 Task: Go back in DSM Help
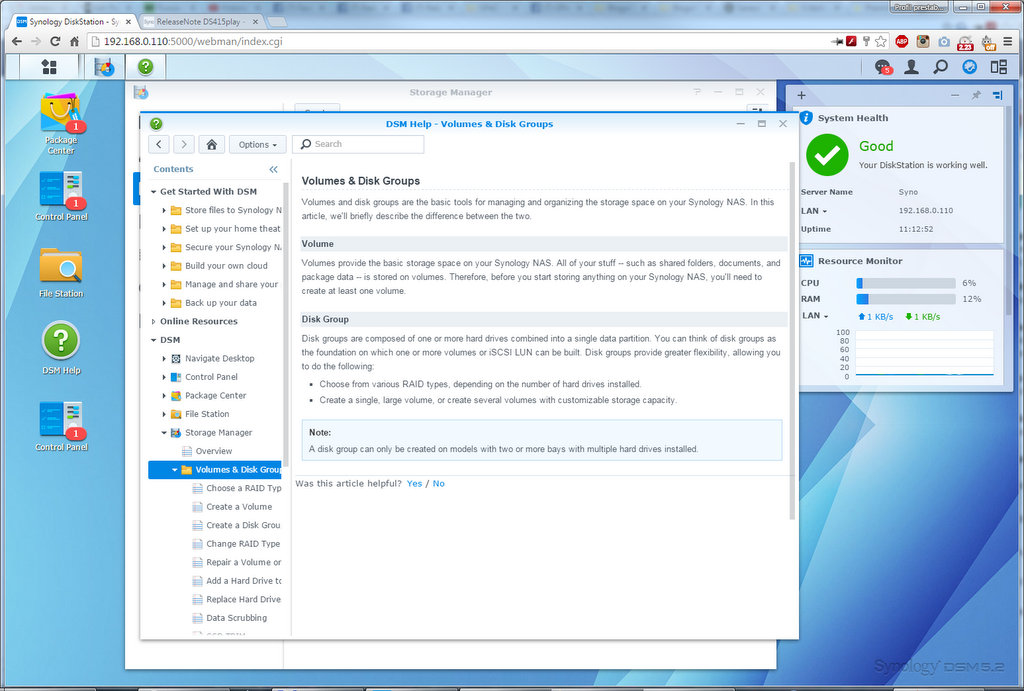[x=159, y=144]
